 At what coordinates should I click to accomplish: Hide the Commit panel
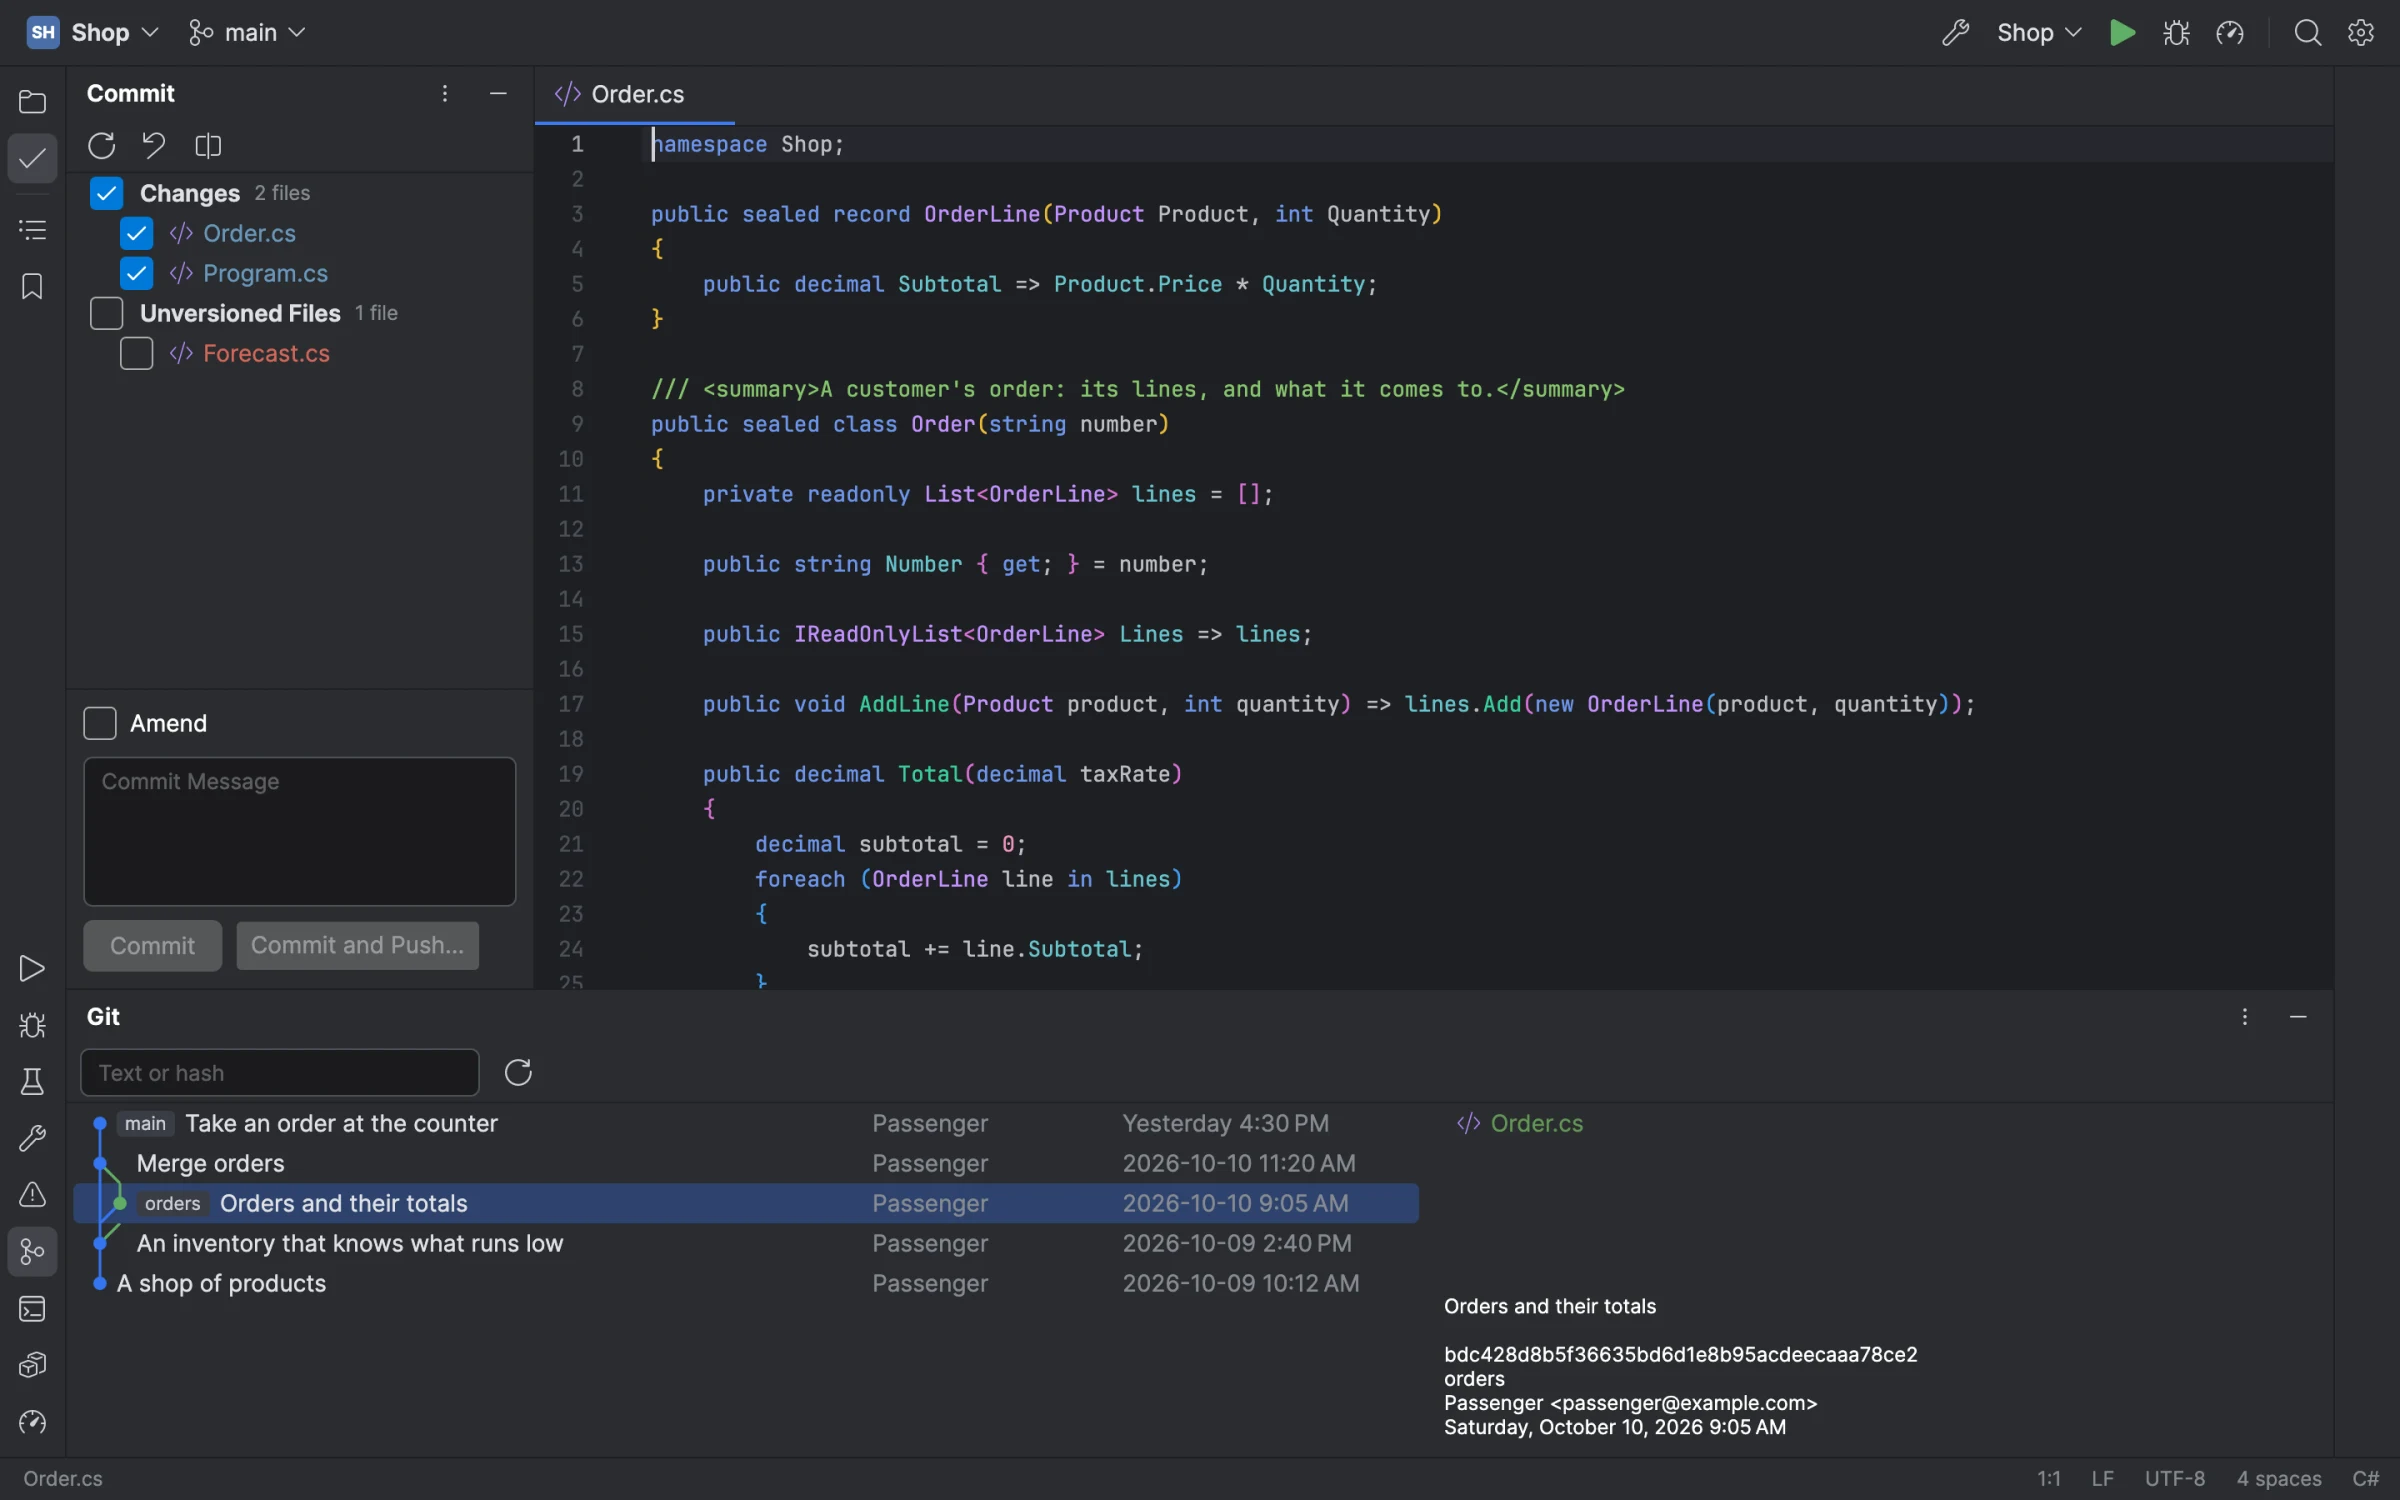click(x=498, y=94)
